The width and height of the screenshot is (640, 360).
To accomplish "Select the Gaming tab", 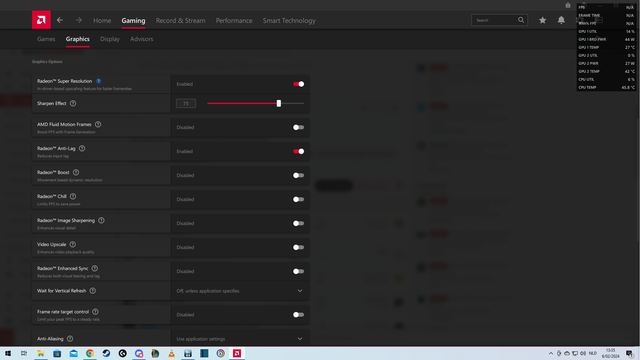I will [133, 20].
